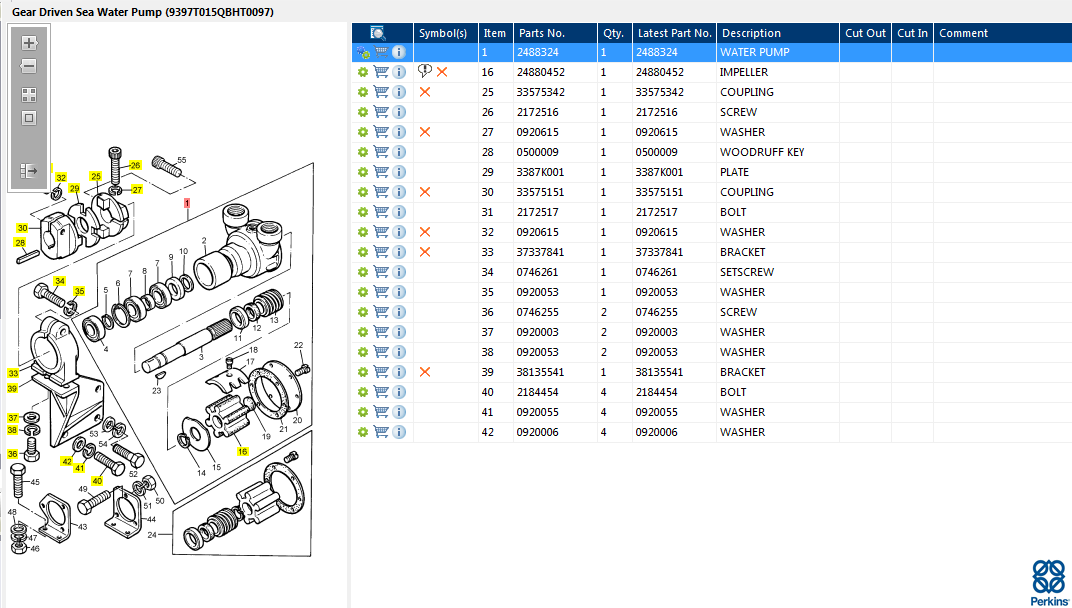1072x608 pixels.
Task: Click callout 16 on the diagram
Action: (242, 451)
